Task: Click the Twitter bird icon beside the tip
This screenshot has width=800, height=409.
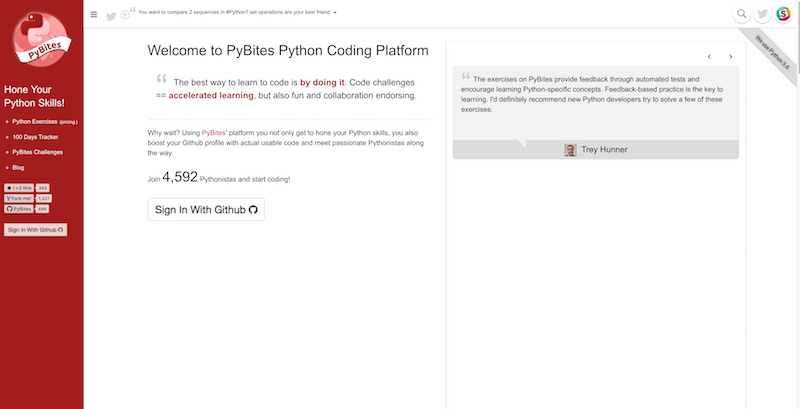Action: pyautogui.click(x=111, y=16)
